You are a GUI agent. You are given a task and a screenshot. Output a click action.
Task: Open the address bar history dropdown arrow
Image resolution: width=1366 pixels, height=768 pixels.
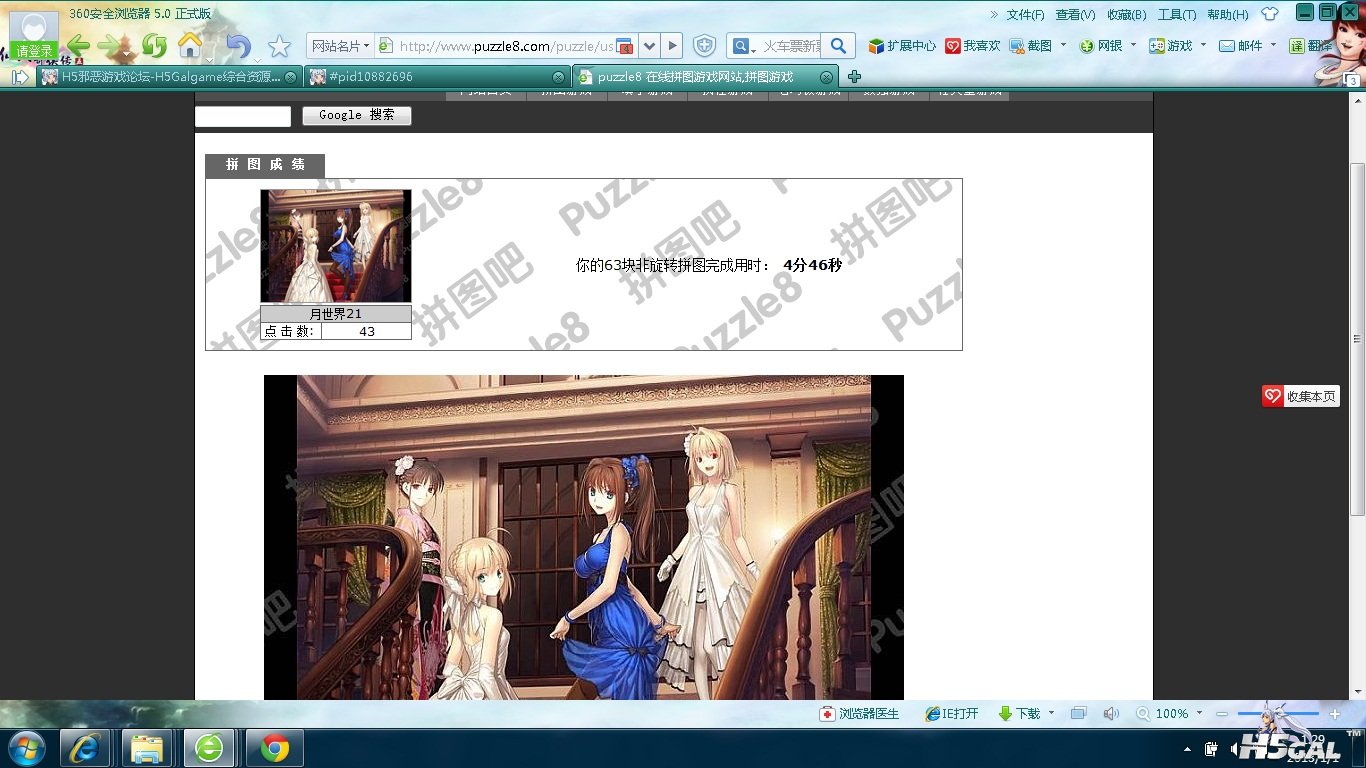tap(648, 46)
